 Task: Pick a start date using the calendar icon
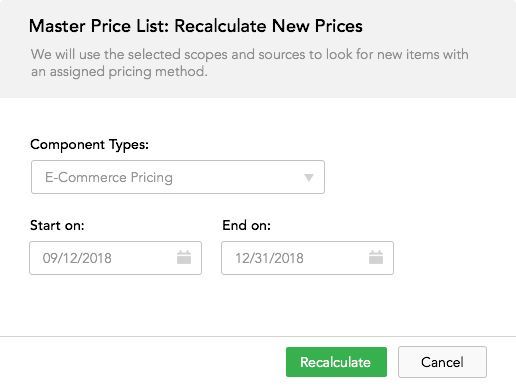tap(184, 257)
